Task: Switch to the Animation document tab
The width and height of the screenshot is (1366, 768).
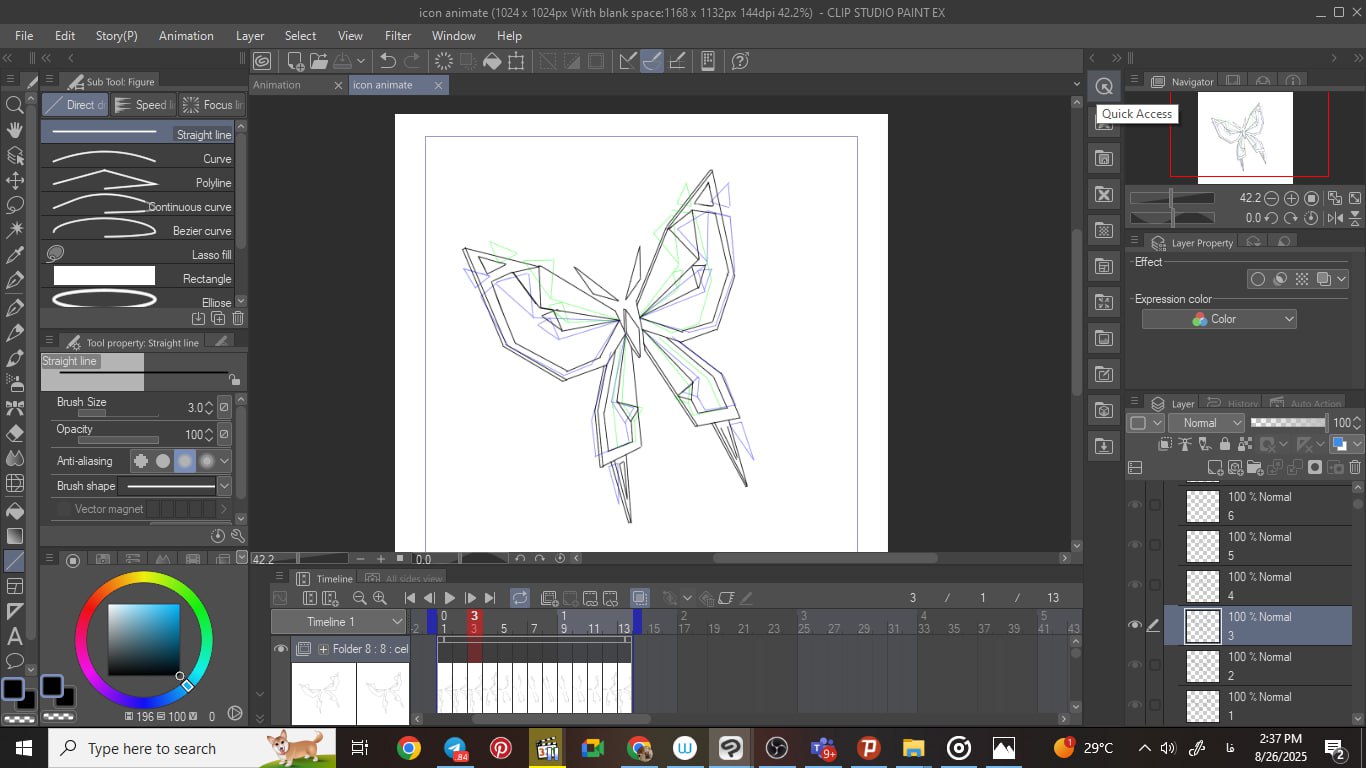Action: click(x=277, y=85)
